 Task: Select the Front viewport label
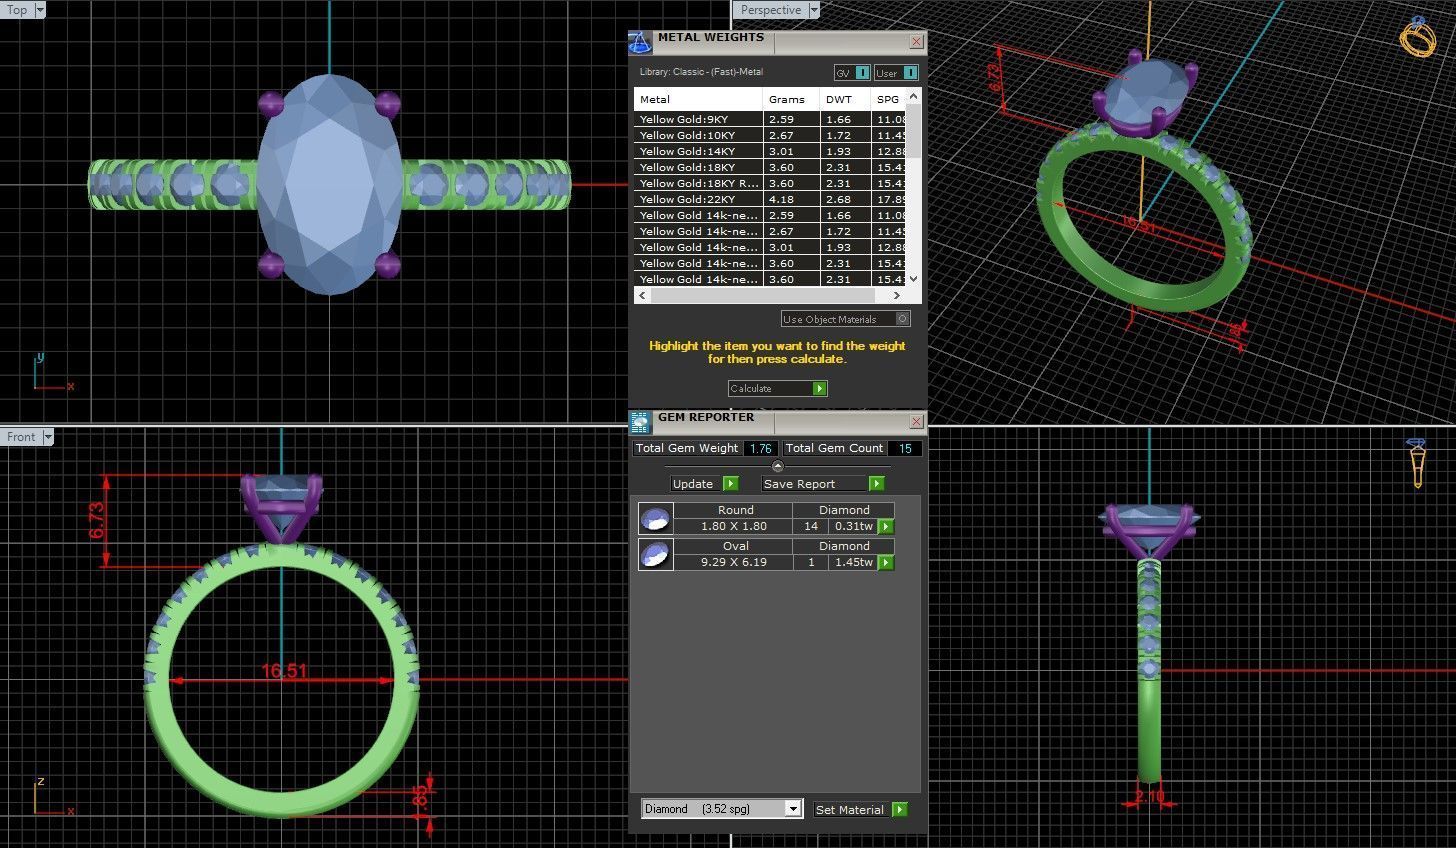[x=21, y=437]
